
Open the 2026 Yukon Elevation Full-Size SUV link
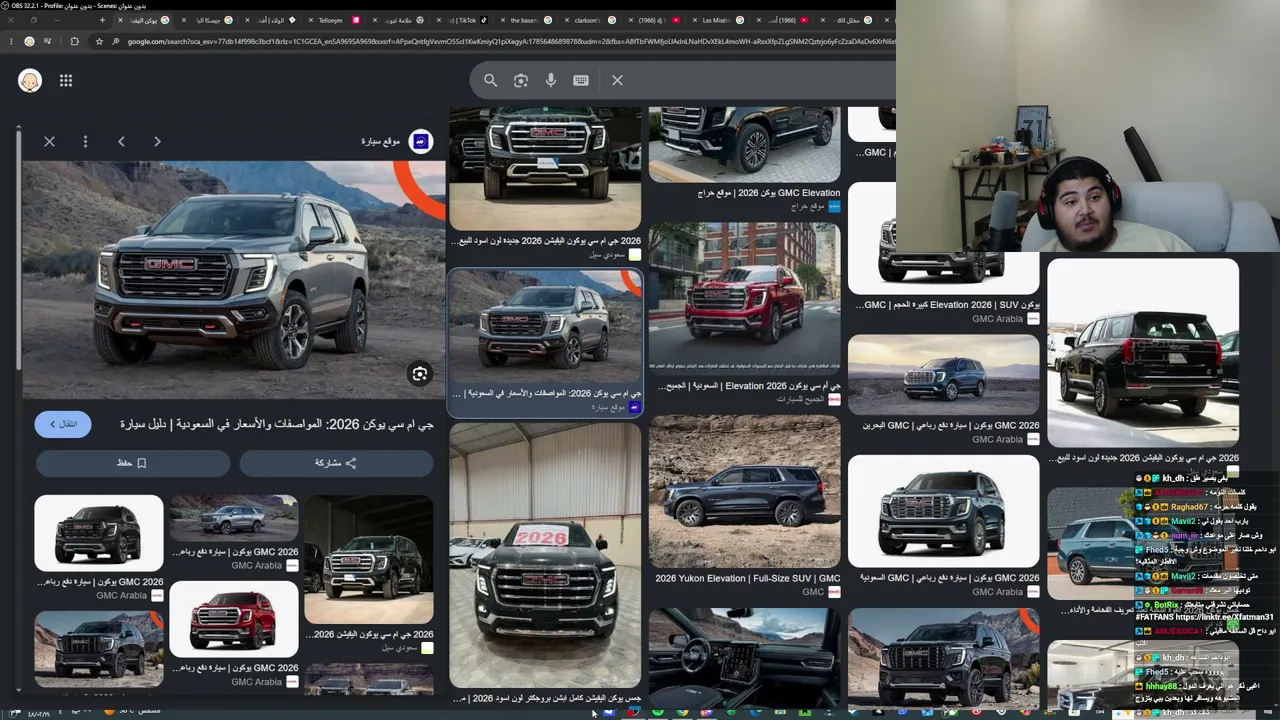[748, 578]
